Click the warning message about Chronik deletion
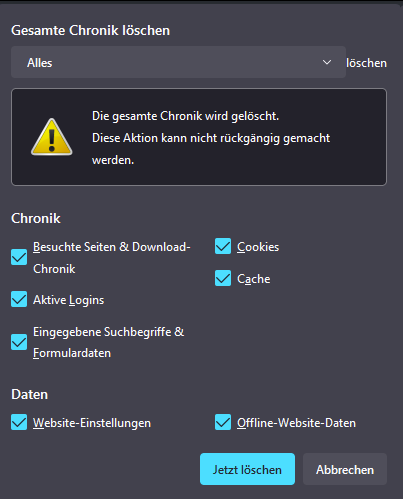The image size is (403, 499). (211, 138)
